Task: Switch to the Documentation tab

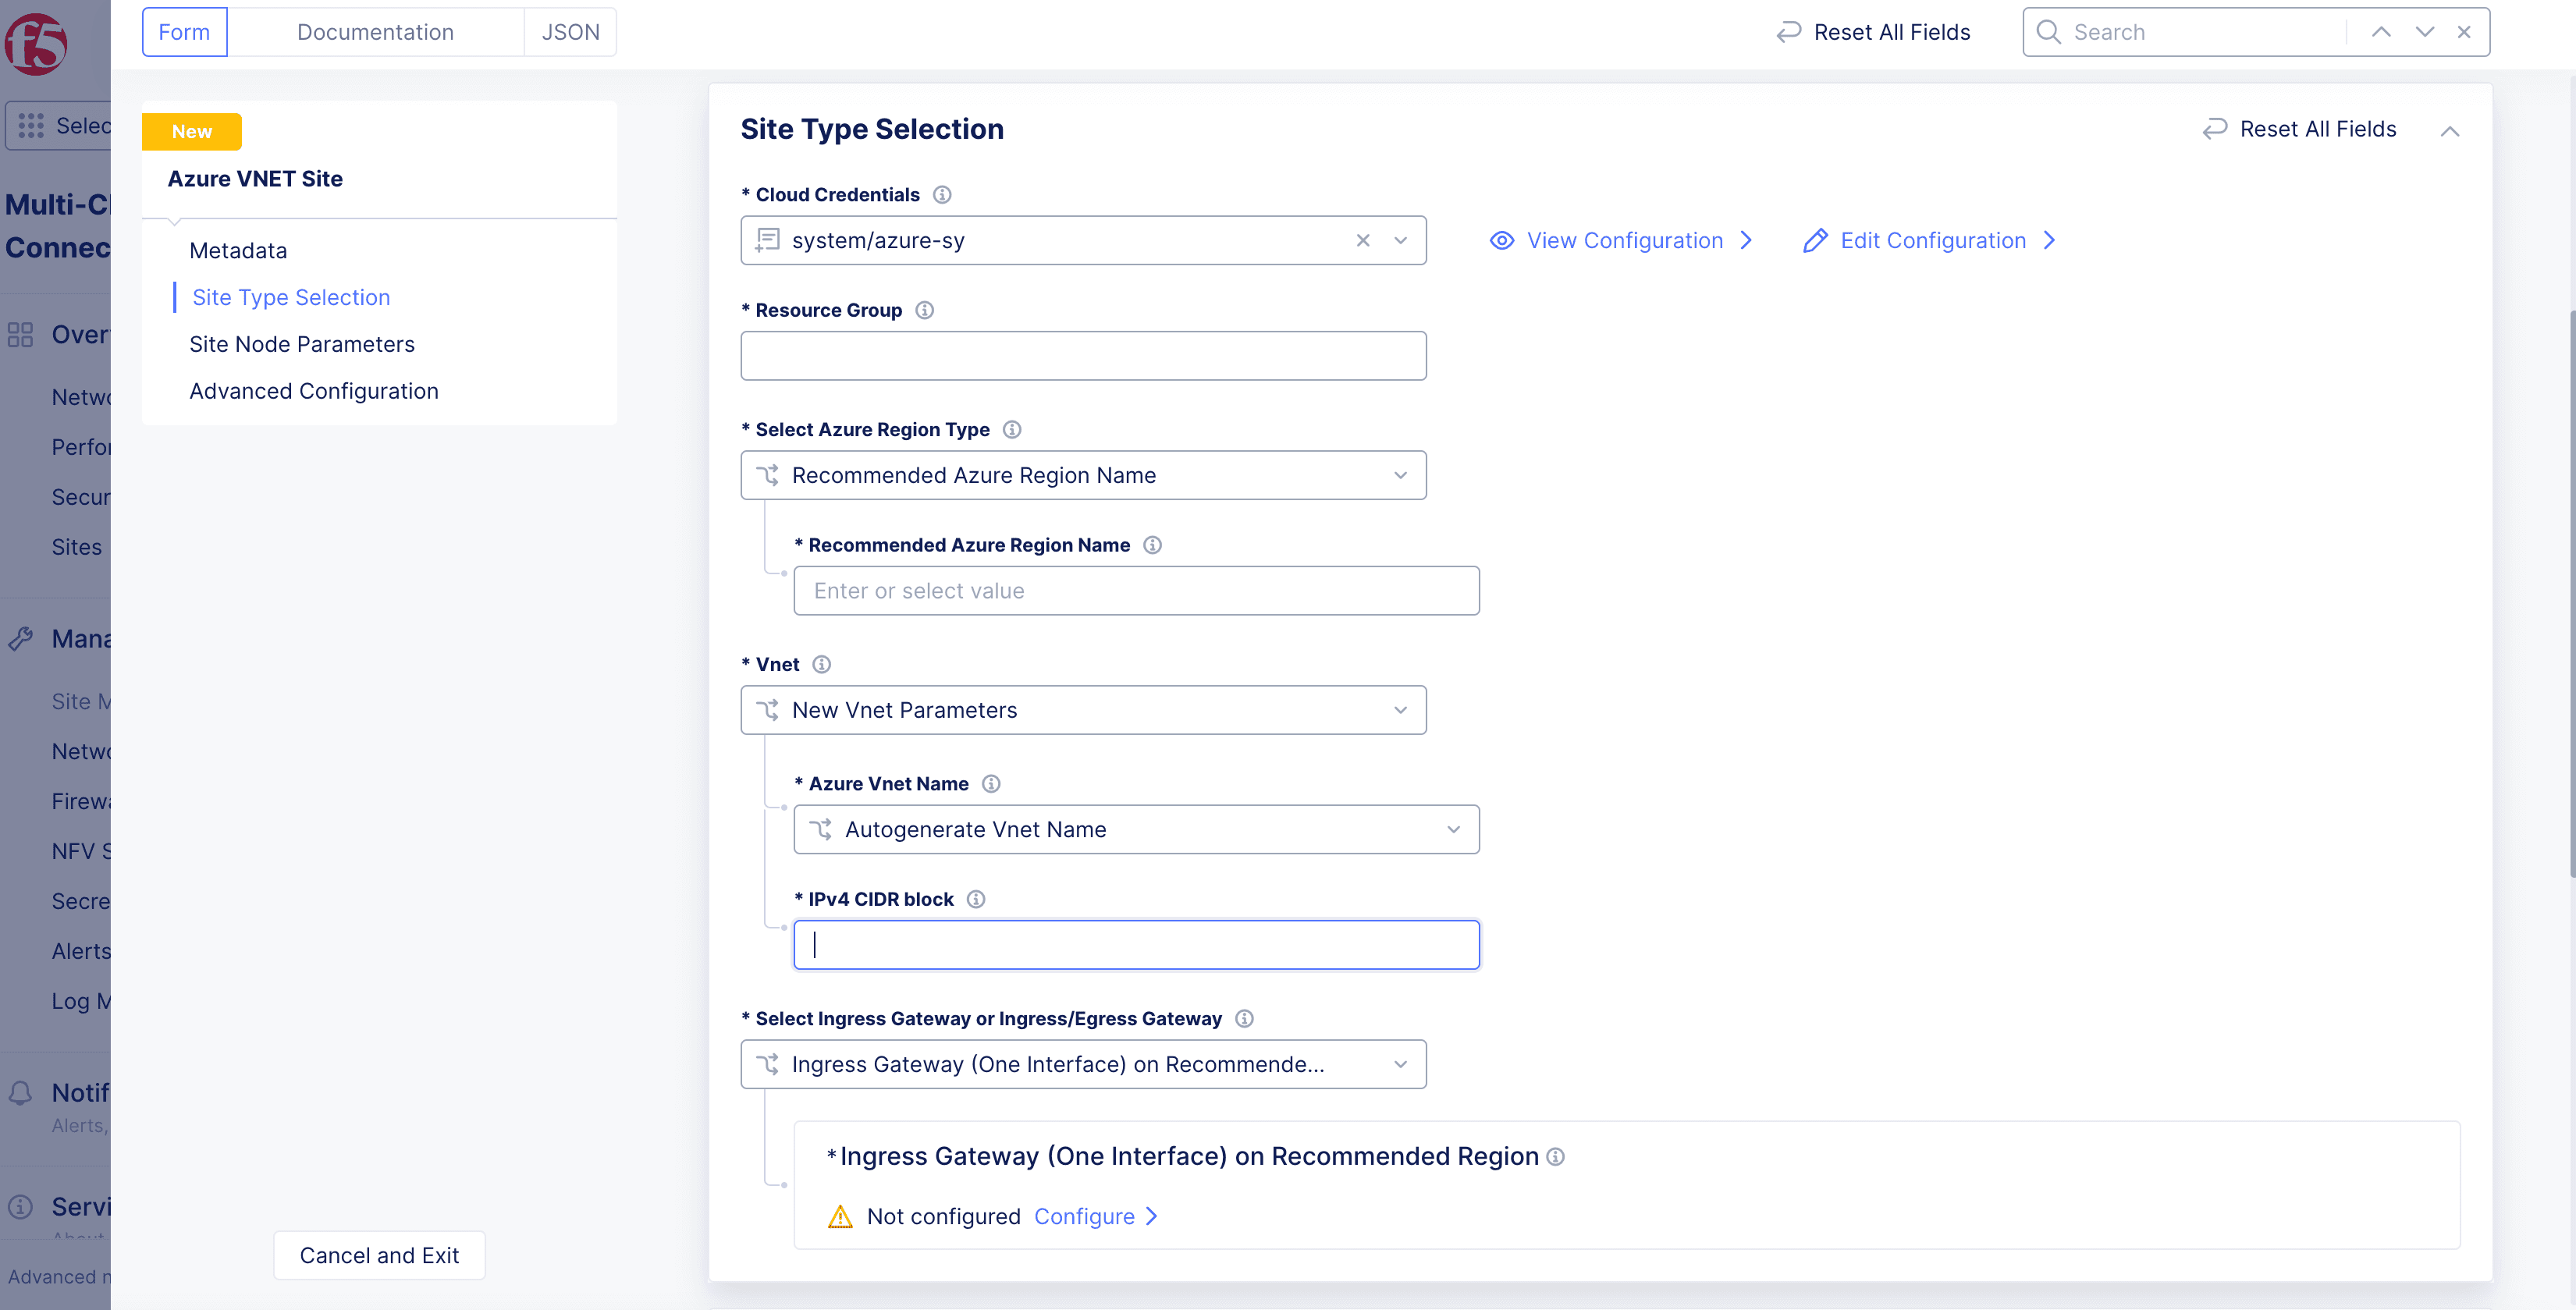Action: coord(375,32)
